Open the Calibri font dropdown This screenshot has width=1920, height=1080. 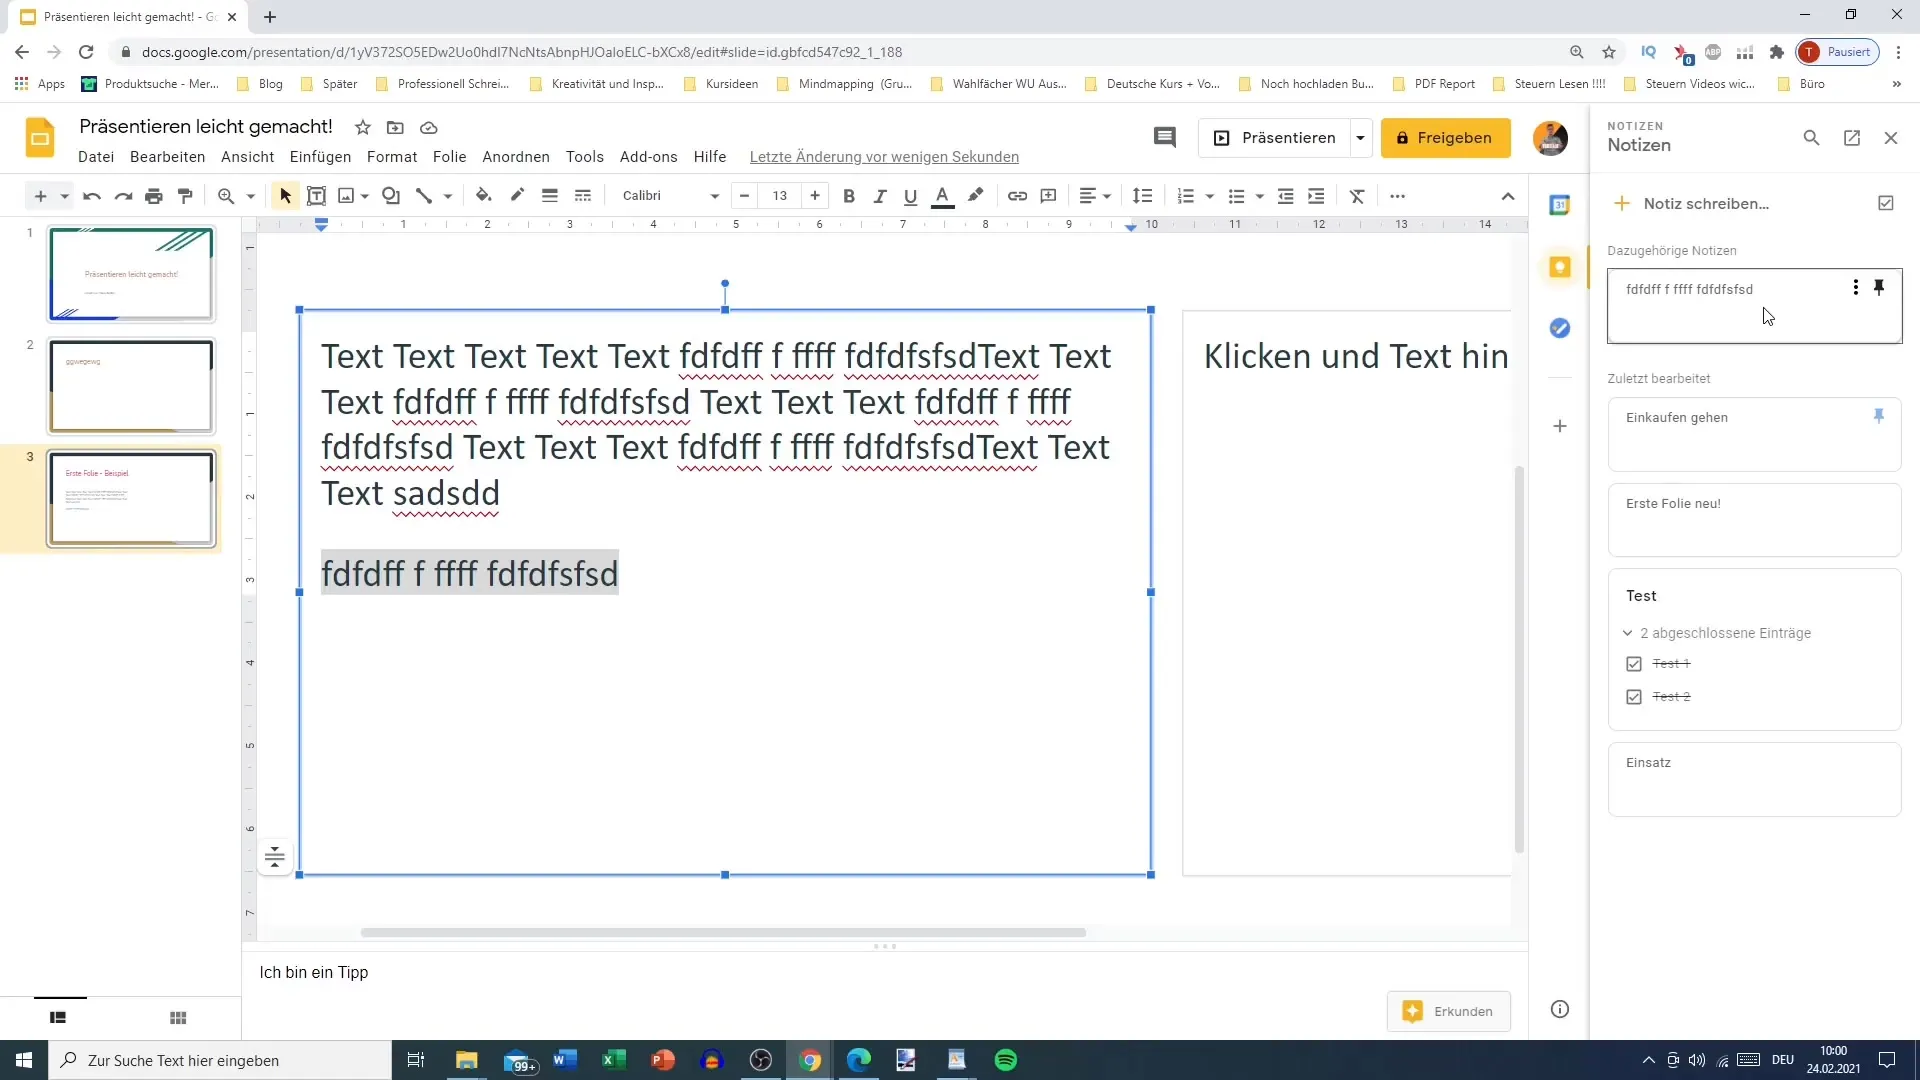coord(670,196)
